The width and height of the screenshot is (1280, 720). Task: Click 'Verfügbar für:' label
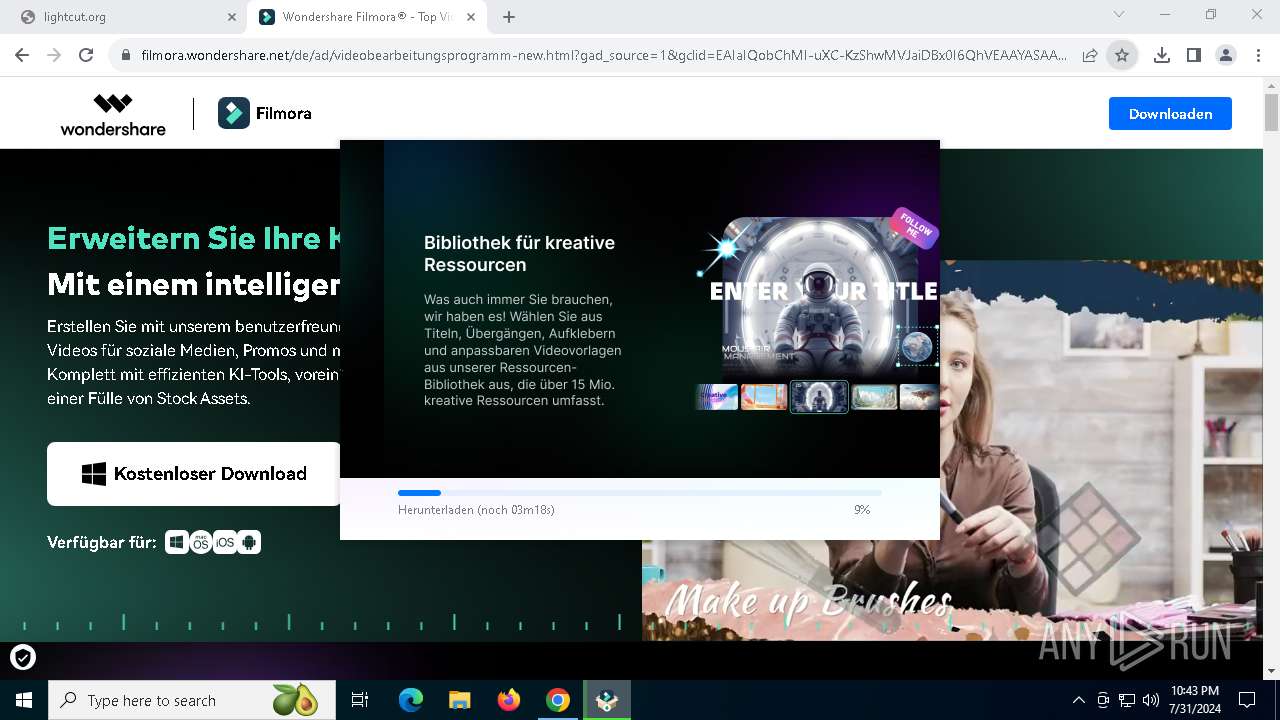click(102, 542)
